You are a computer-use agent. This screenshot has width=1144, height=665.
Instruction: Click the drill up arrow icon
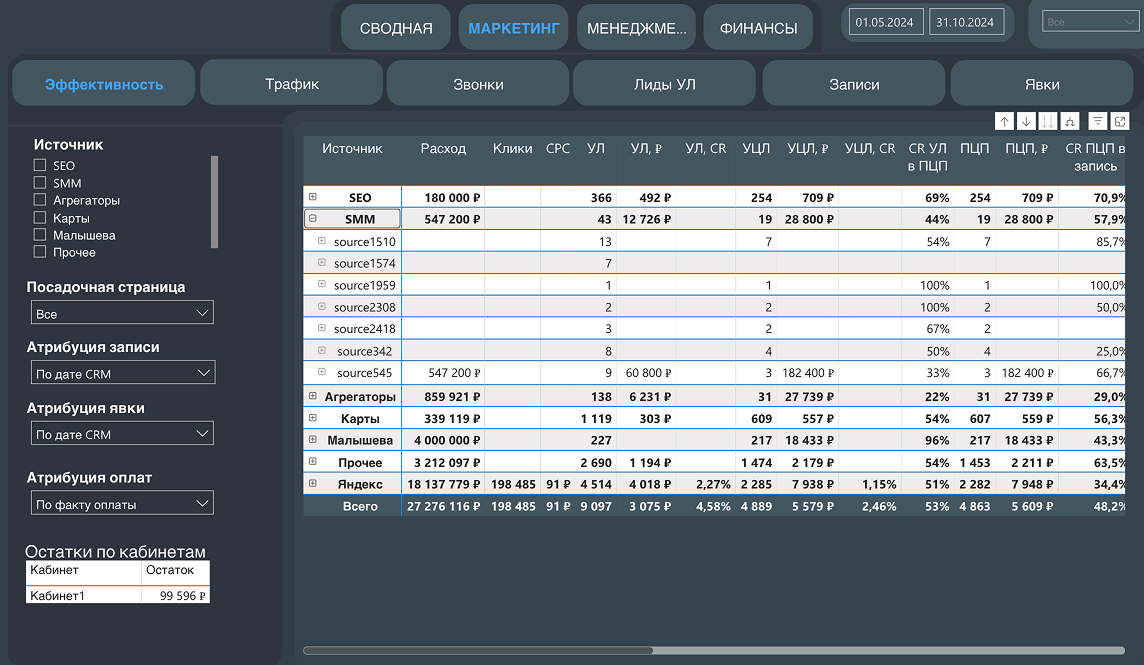pos(1005,121)
